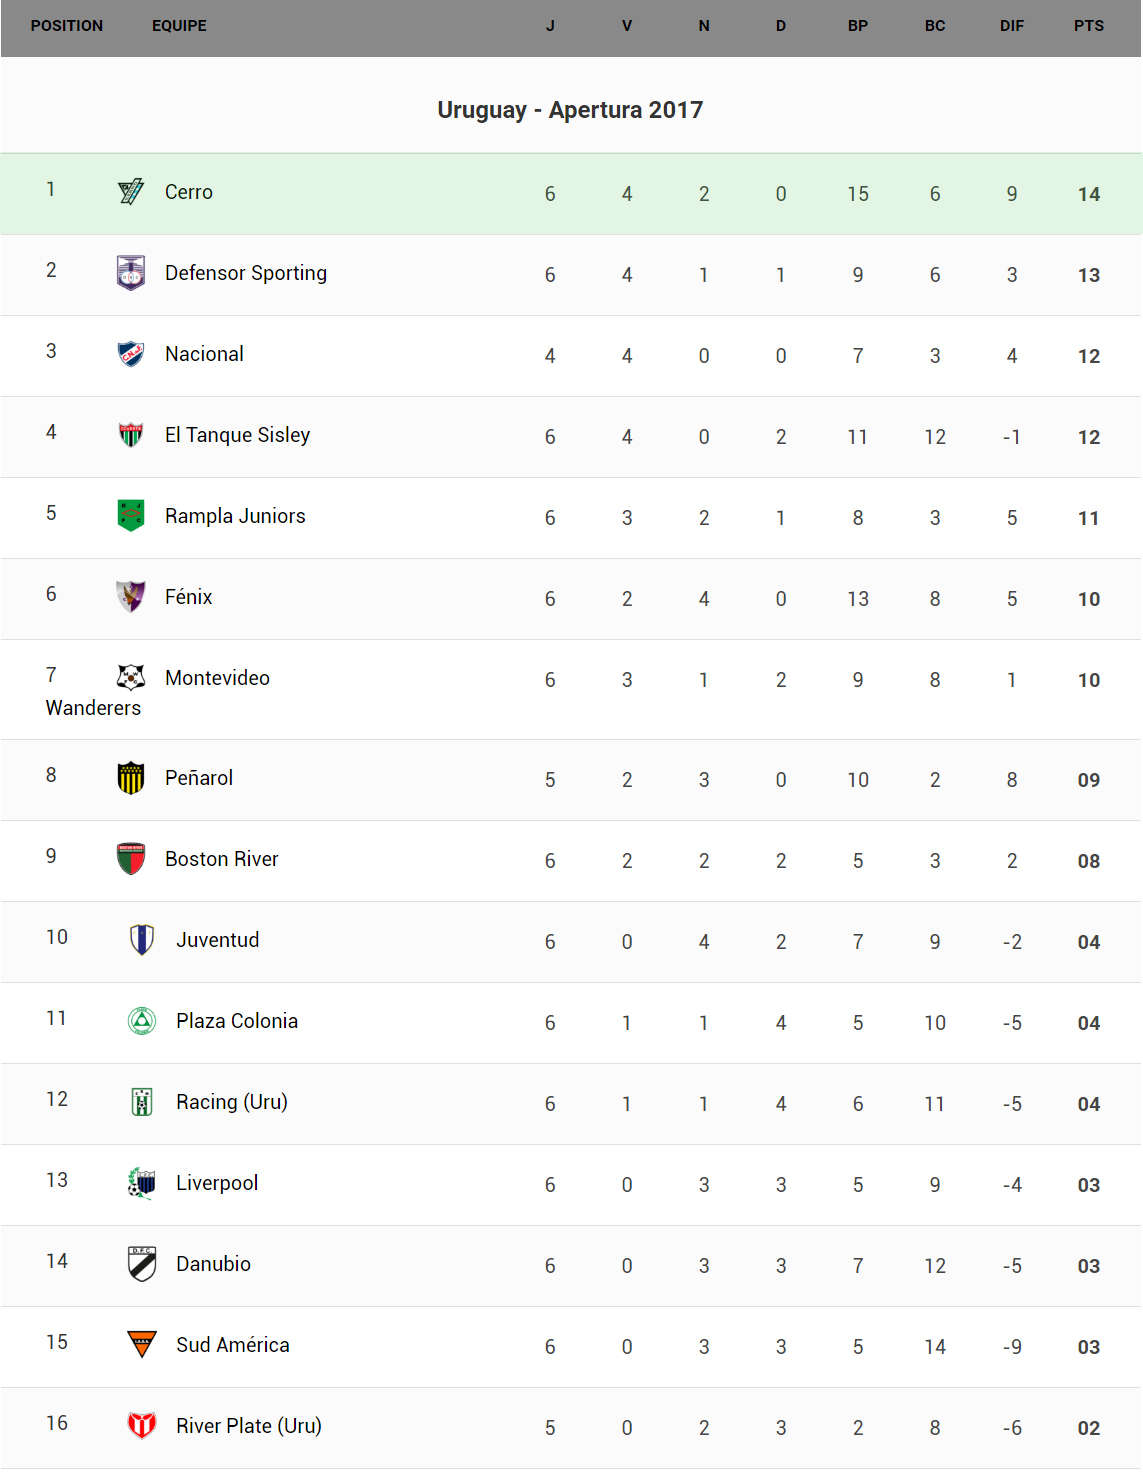Click the River Plate (Uru) crest
Image resolution: width=1143 pixels, height=1472 pixels.
point(142,1425)
